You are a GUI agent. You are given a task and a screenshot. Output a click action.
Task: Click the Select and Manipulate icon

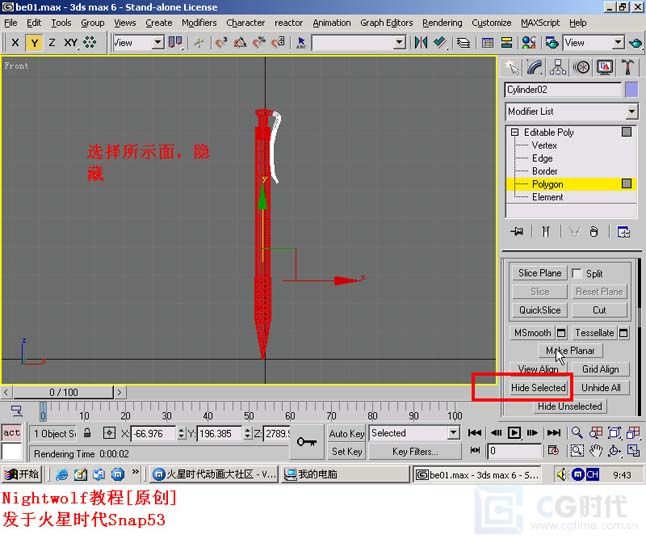pyautogui.click(x=199, y=42)
